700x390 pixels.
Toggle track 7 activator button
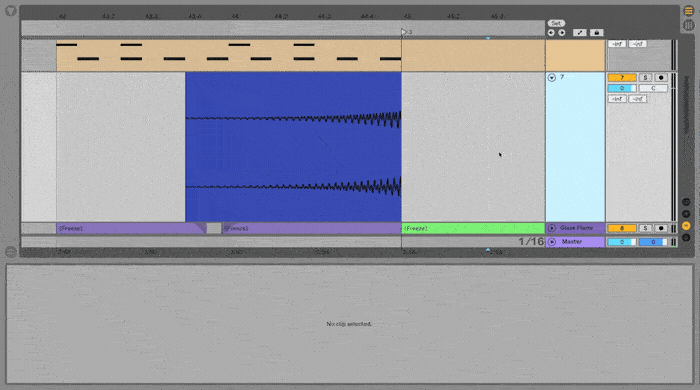point(621,78)
